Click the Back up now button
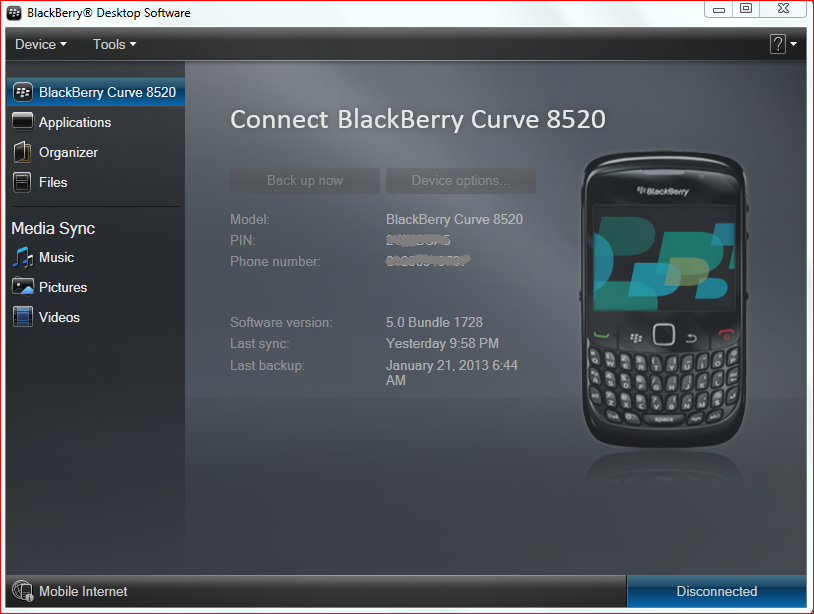814x614 pixels. click(x=304, y=180)
